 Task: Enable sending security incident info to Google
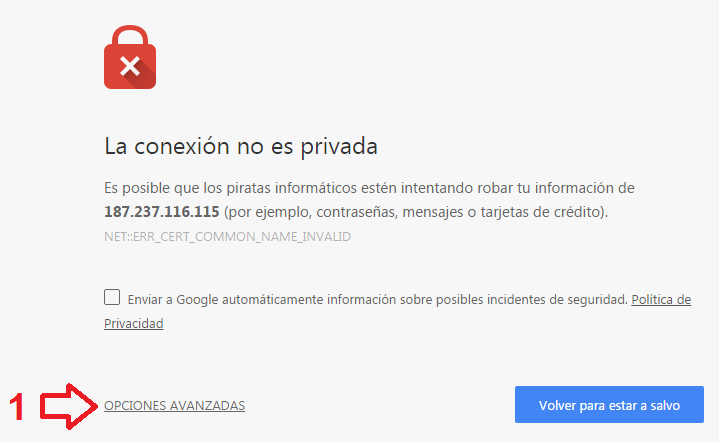coord(112,297)
